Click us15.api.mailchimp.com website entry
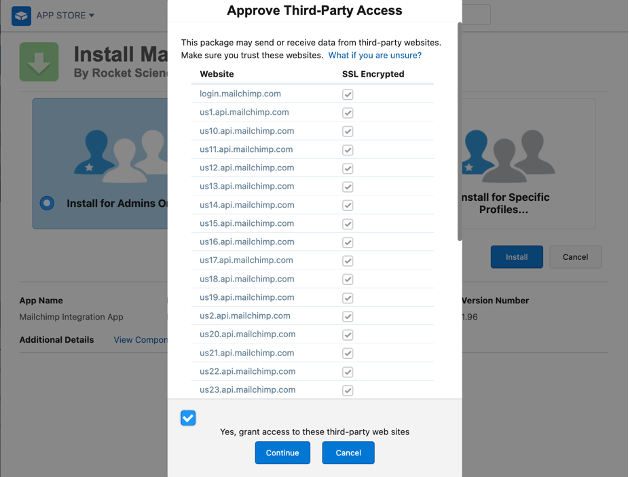Viewport: 629px width, 477px height. click(247, 223)
